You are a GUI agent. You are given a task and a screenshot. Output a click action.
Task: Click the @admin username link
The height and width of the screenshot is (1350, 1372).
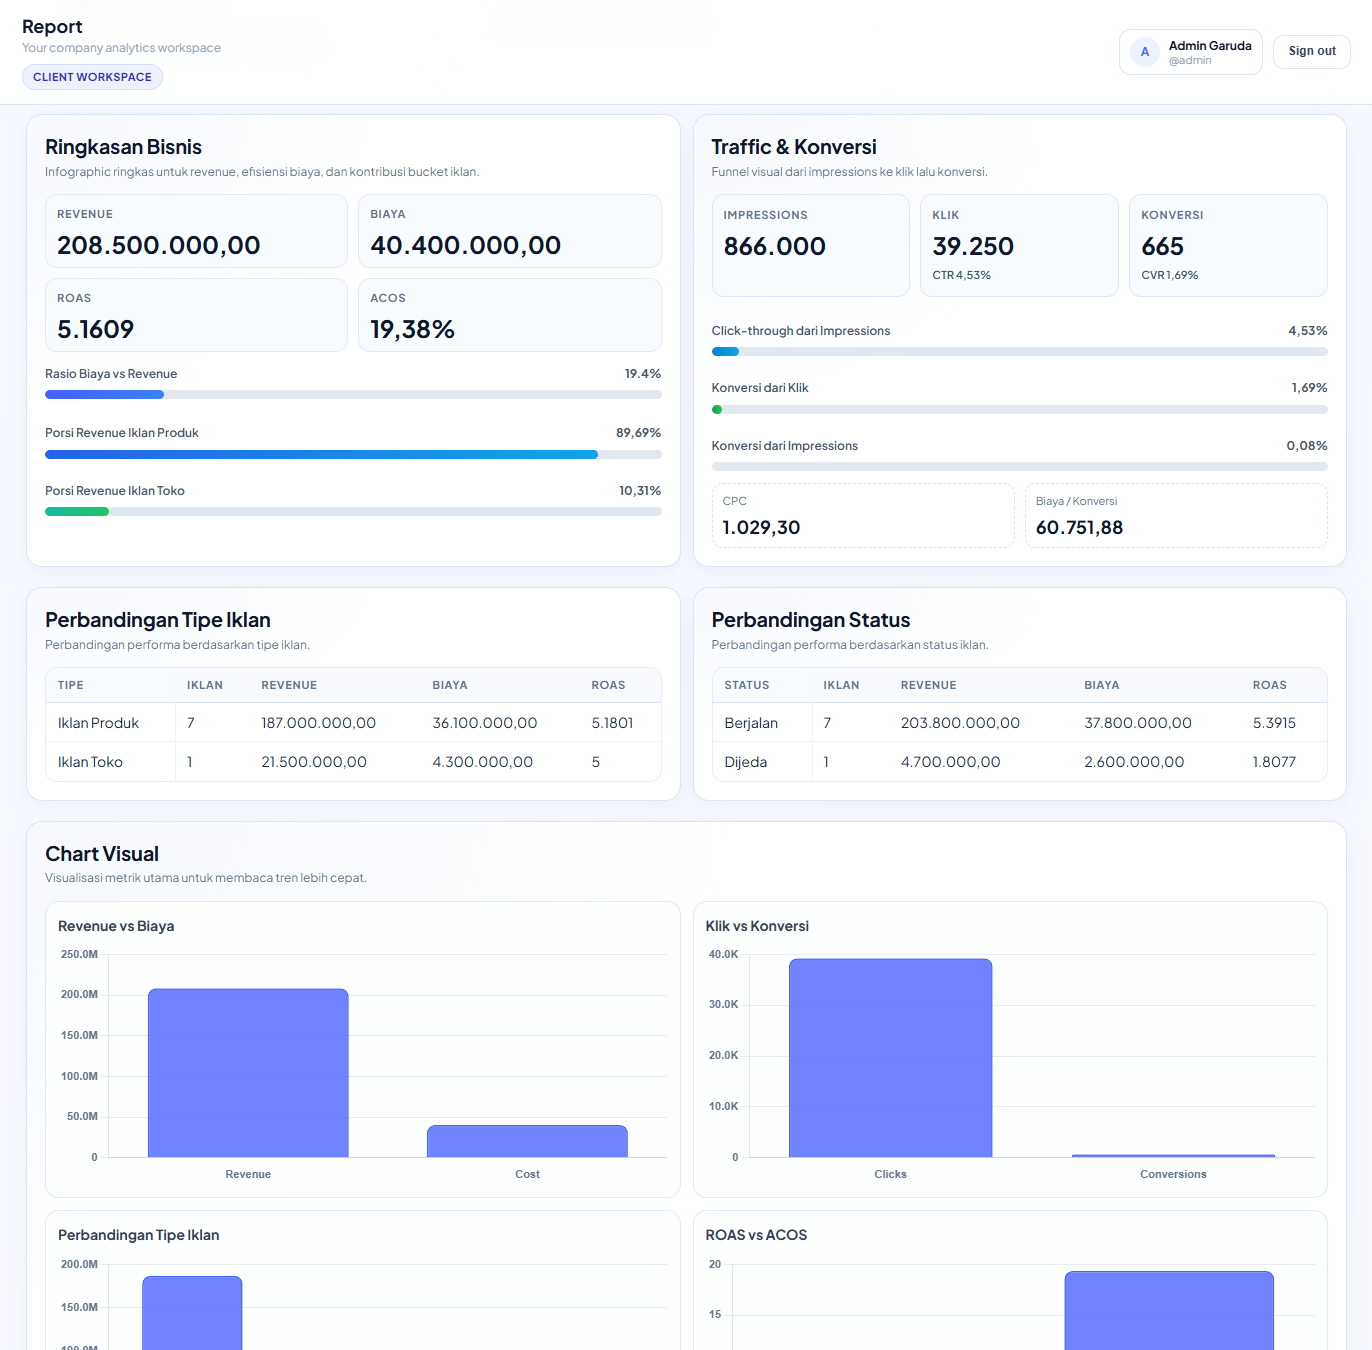pyautogui.click(x=1190, y=60)
